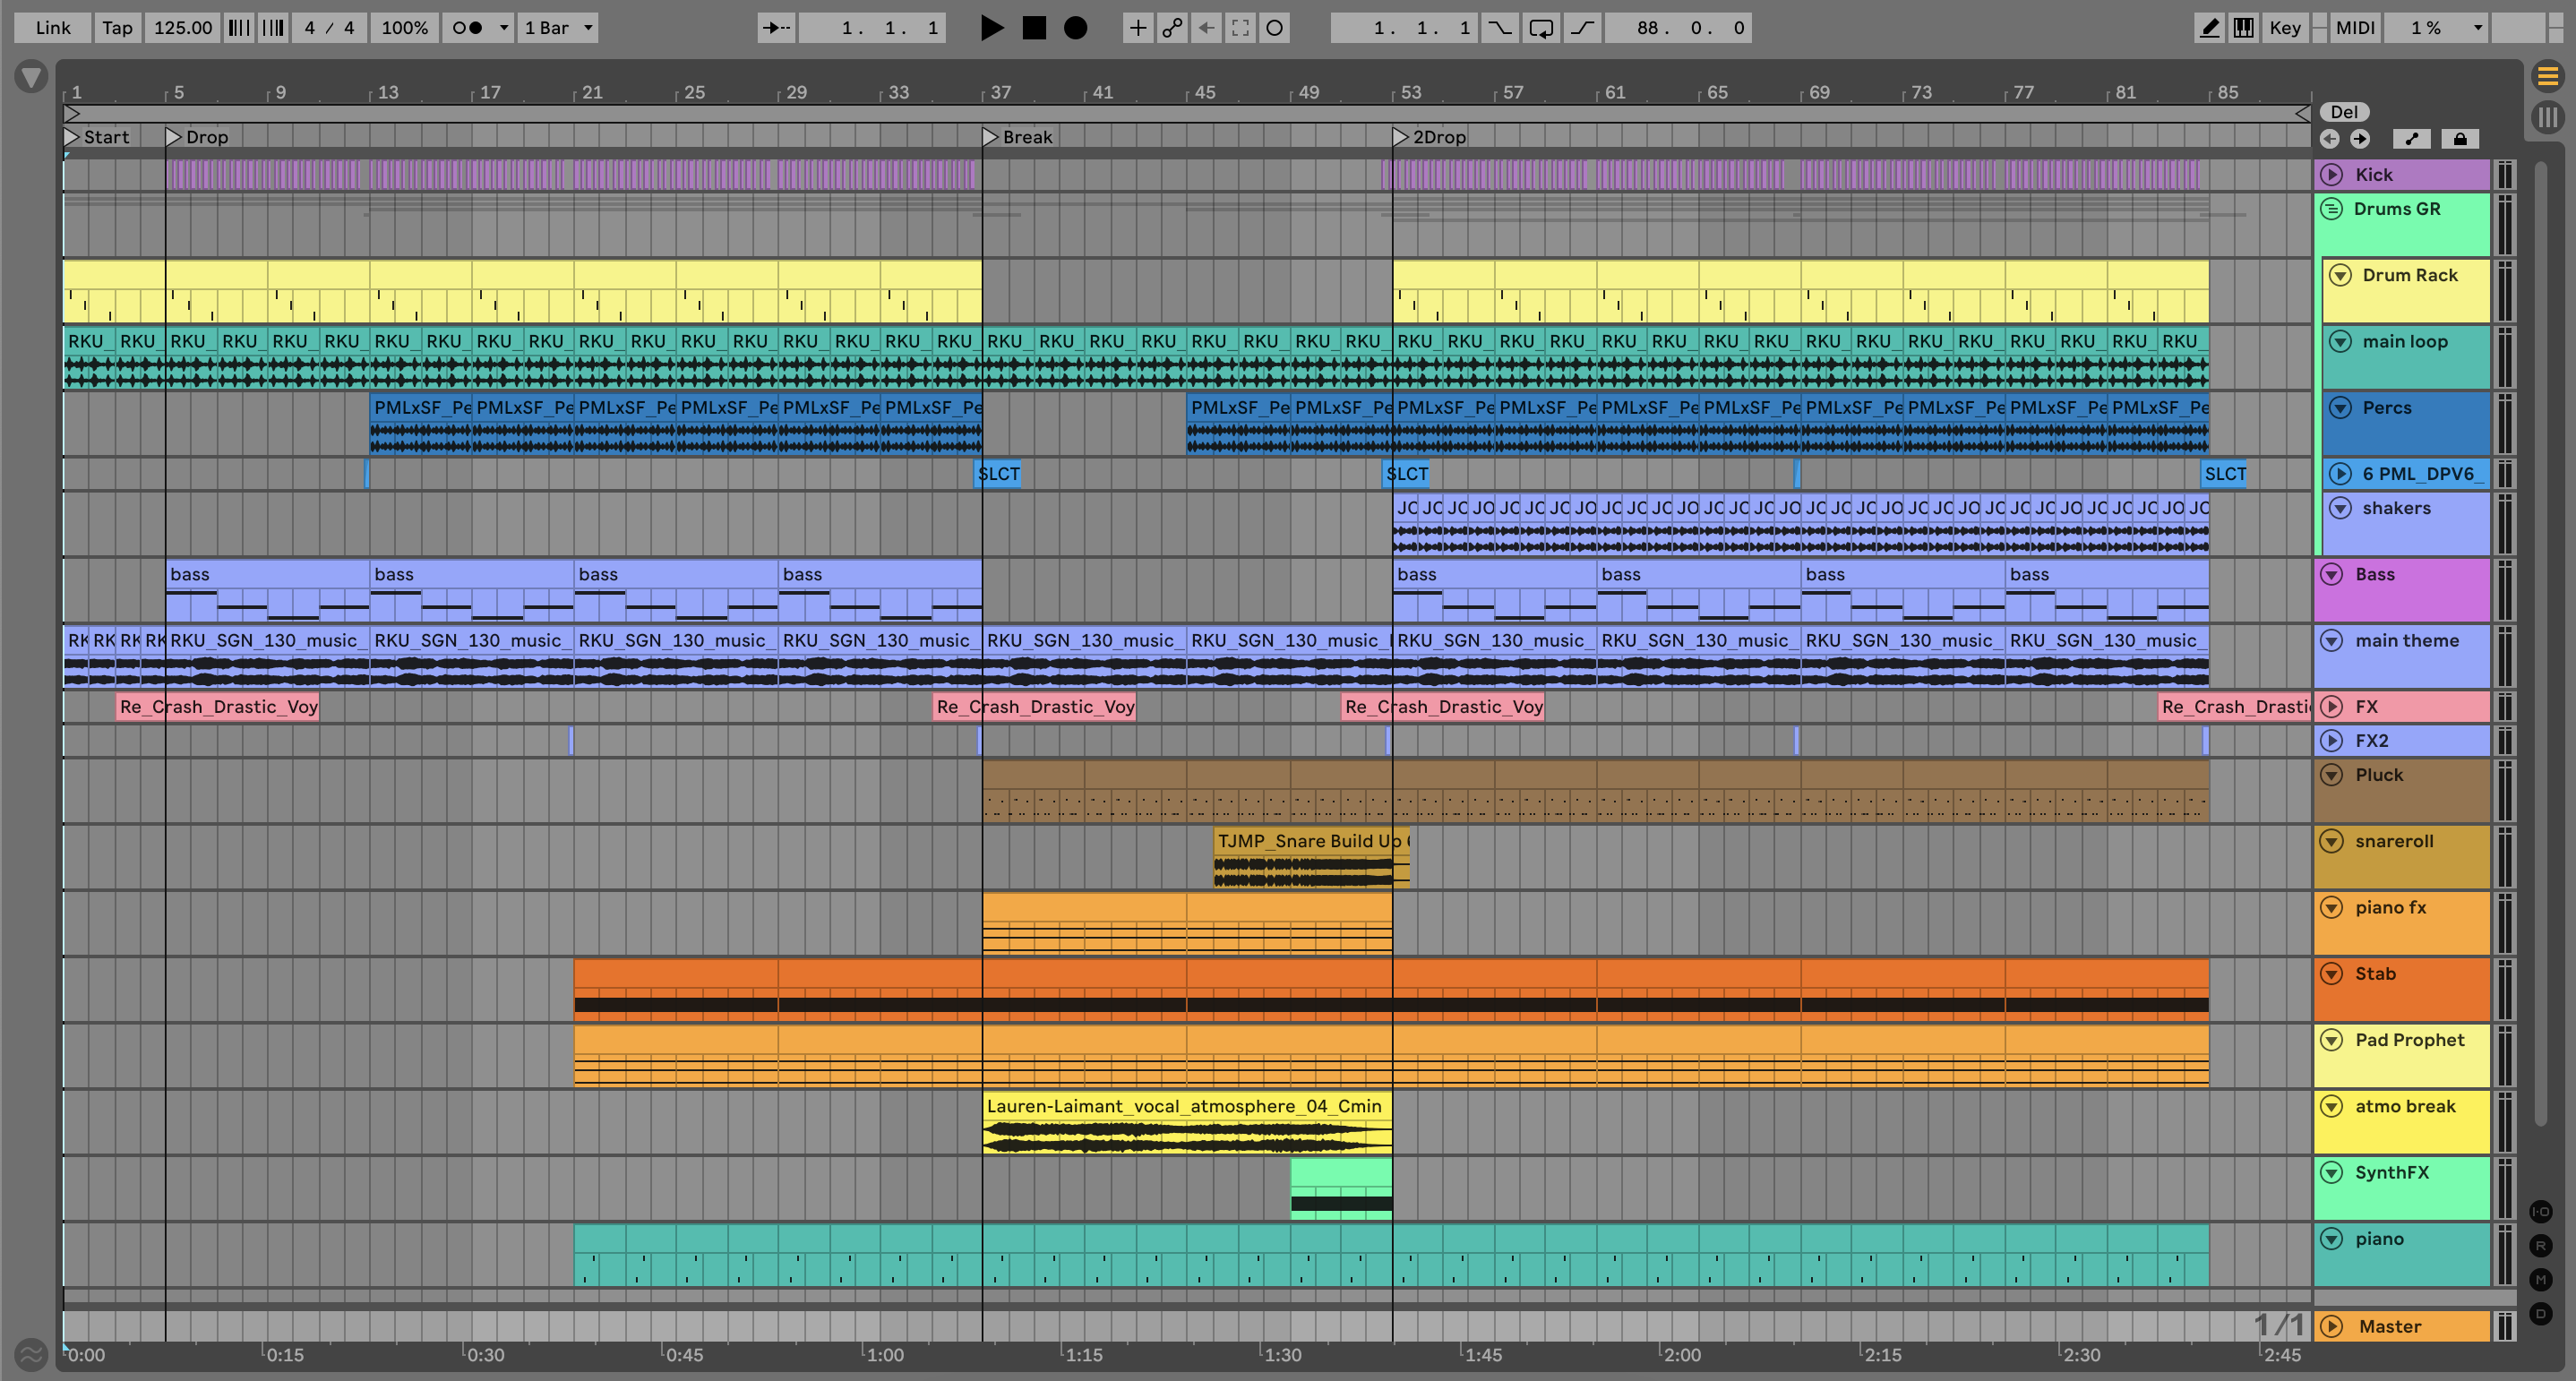2576x1381 pixels.
Task: Enable the computer MIDI keyboard icon
Action: (2243, 28)
